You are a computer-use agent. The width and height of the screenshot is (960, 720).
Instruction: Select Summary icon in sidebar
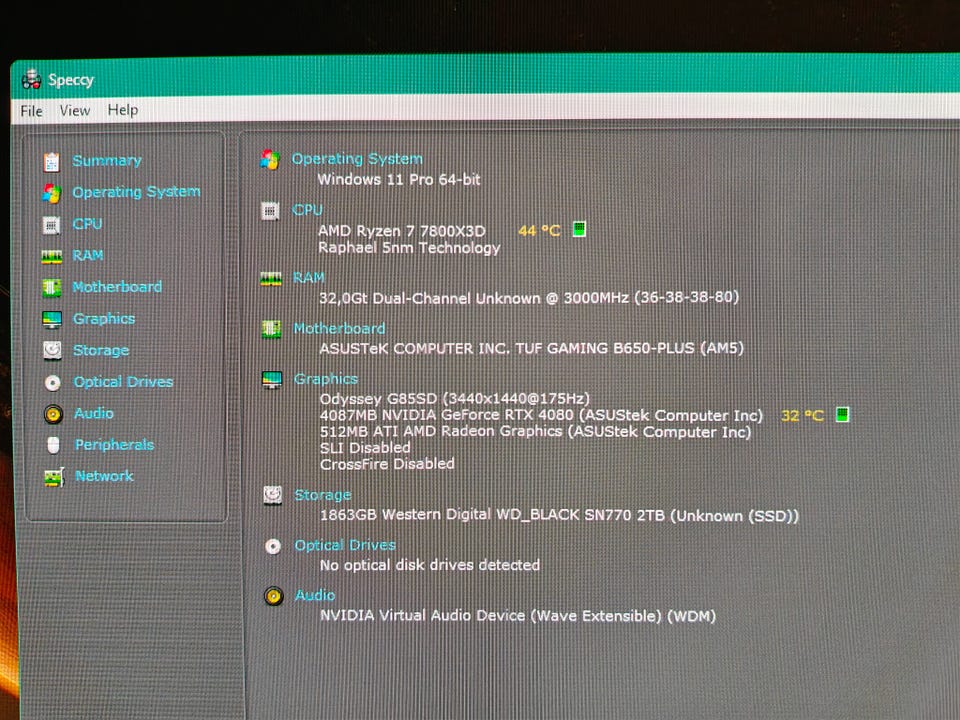[51, 162]
